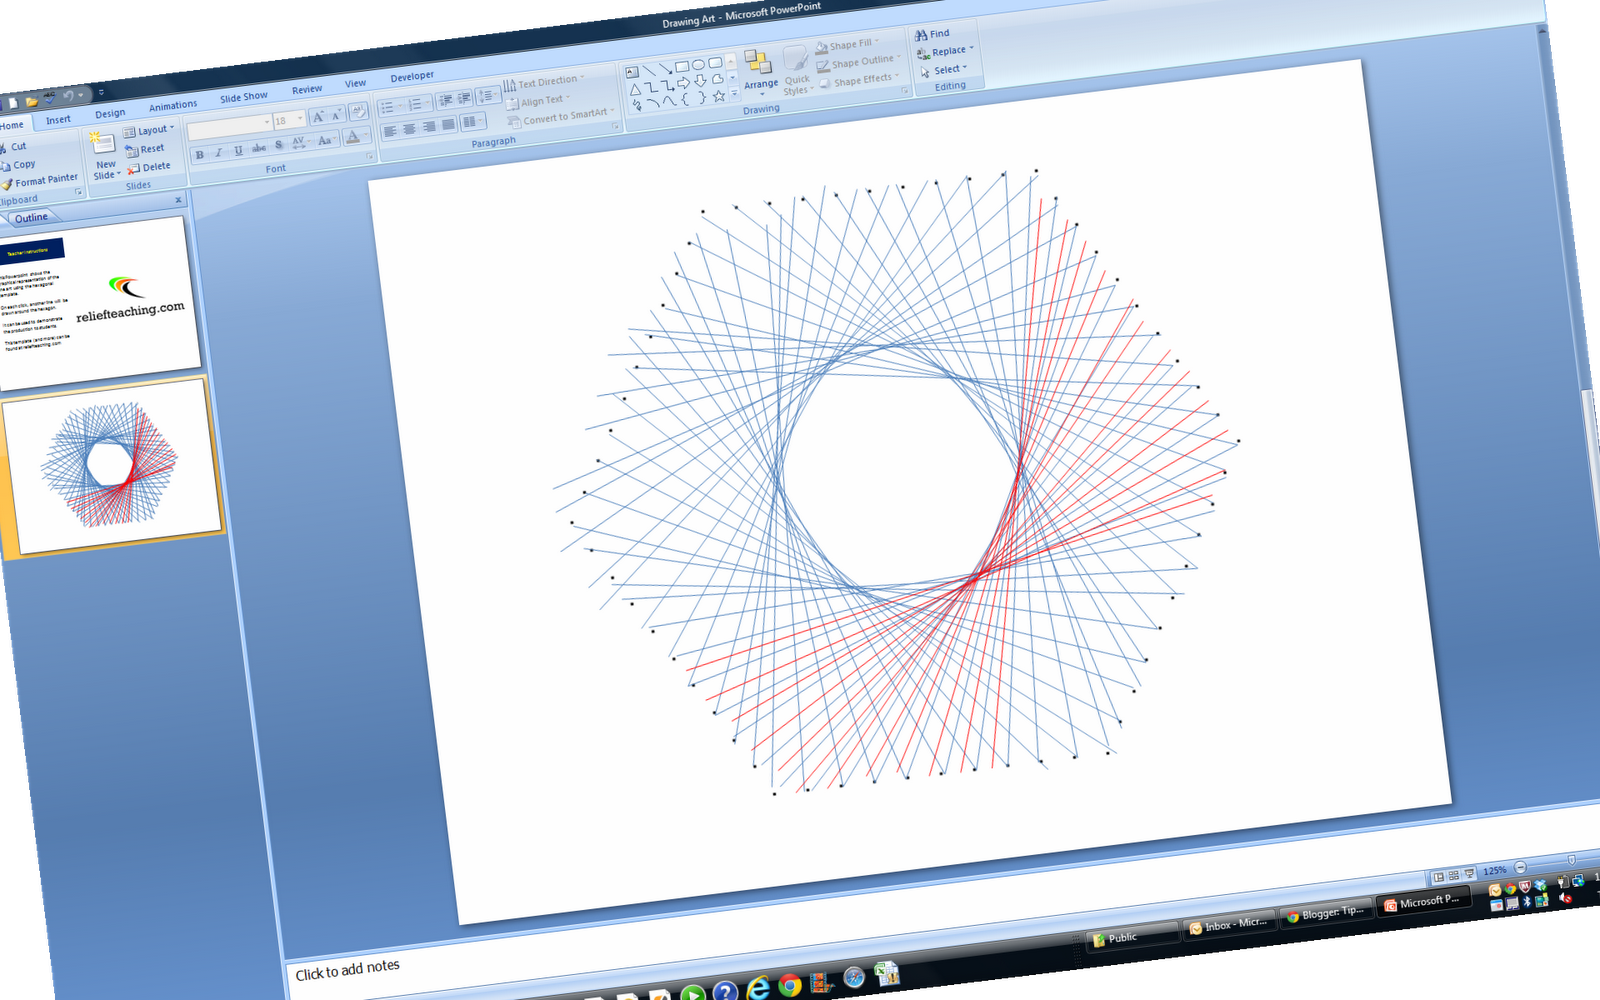Toggle Align Text Left

[x=390, y=131]
